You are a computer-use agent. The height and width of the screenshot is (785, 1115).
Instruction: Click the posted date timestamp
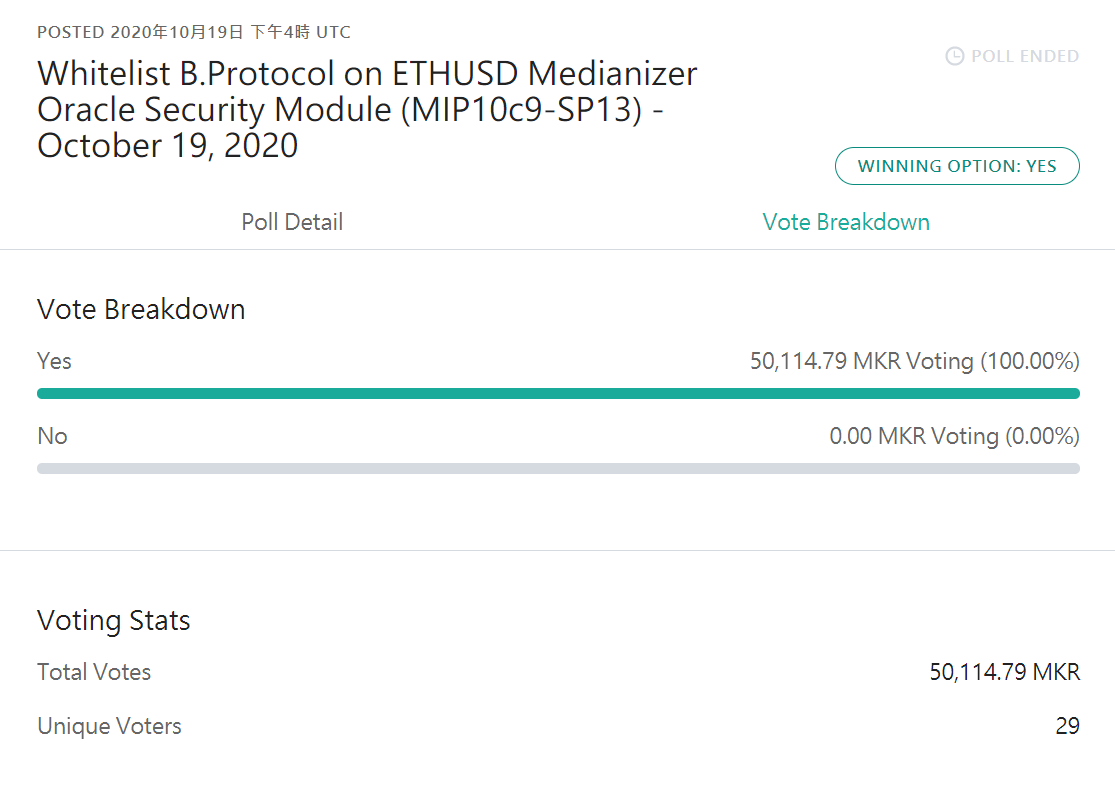193,32
